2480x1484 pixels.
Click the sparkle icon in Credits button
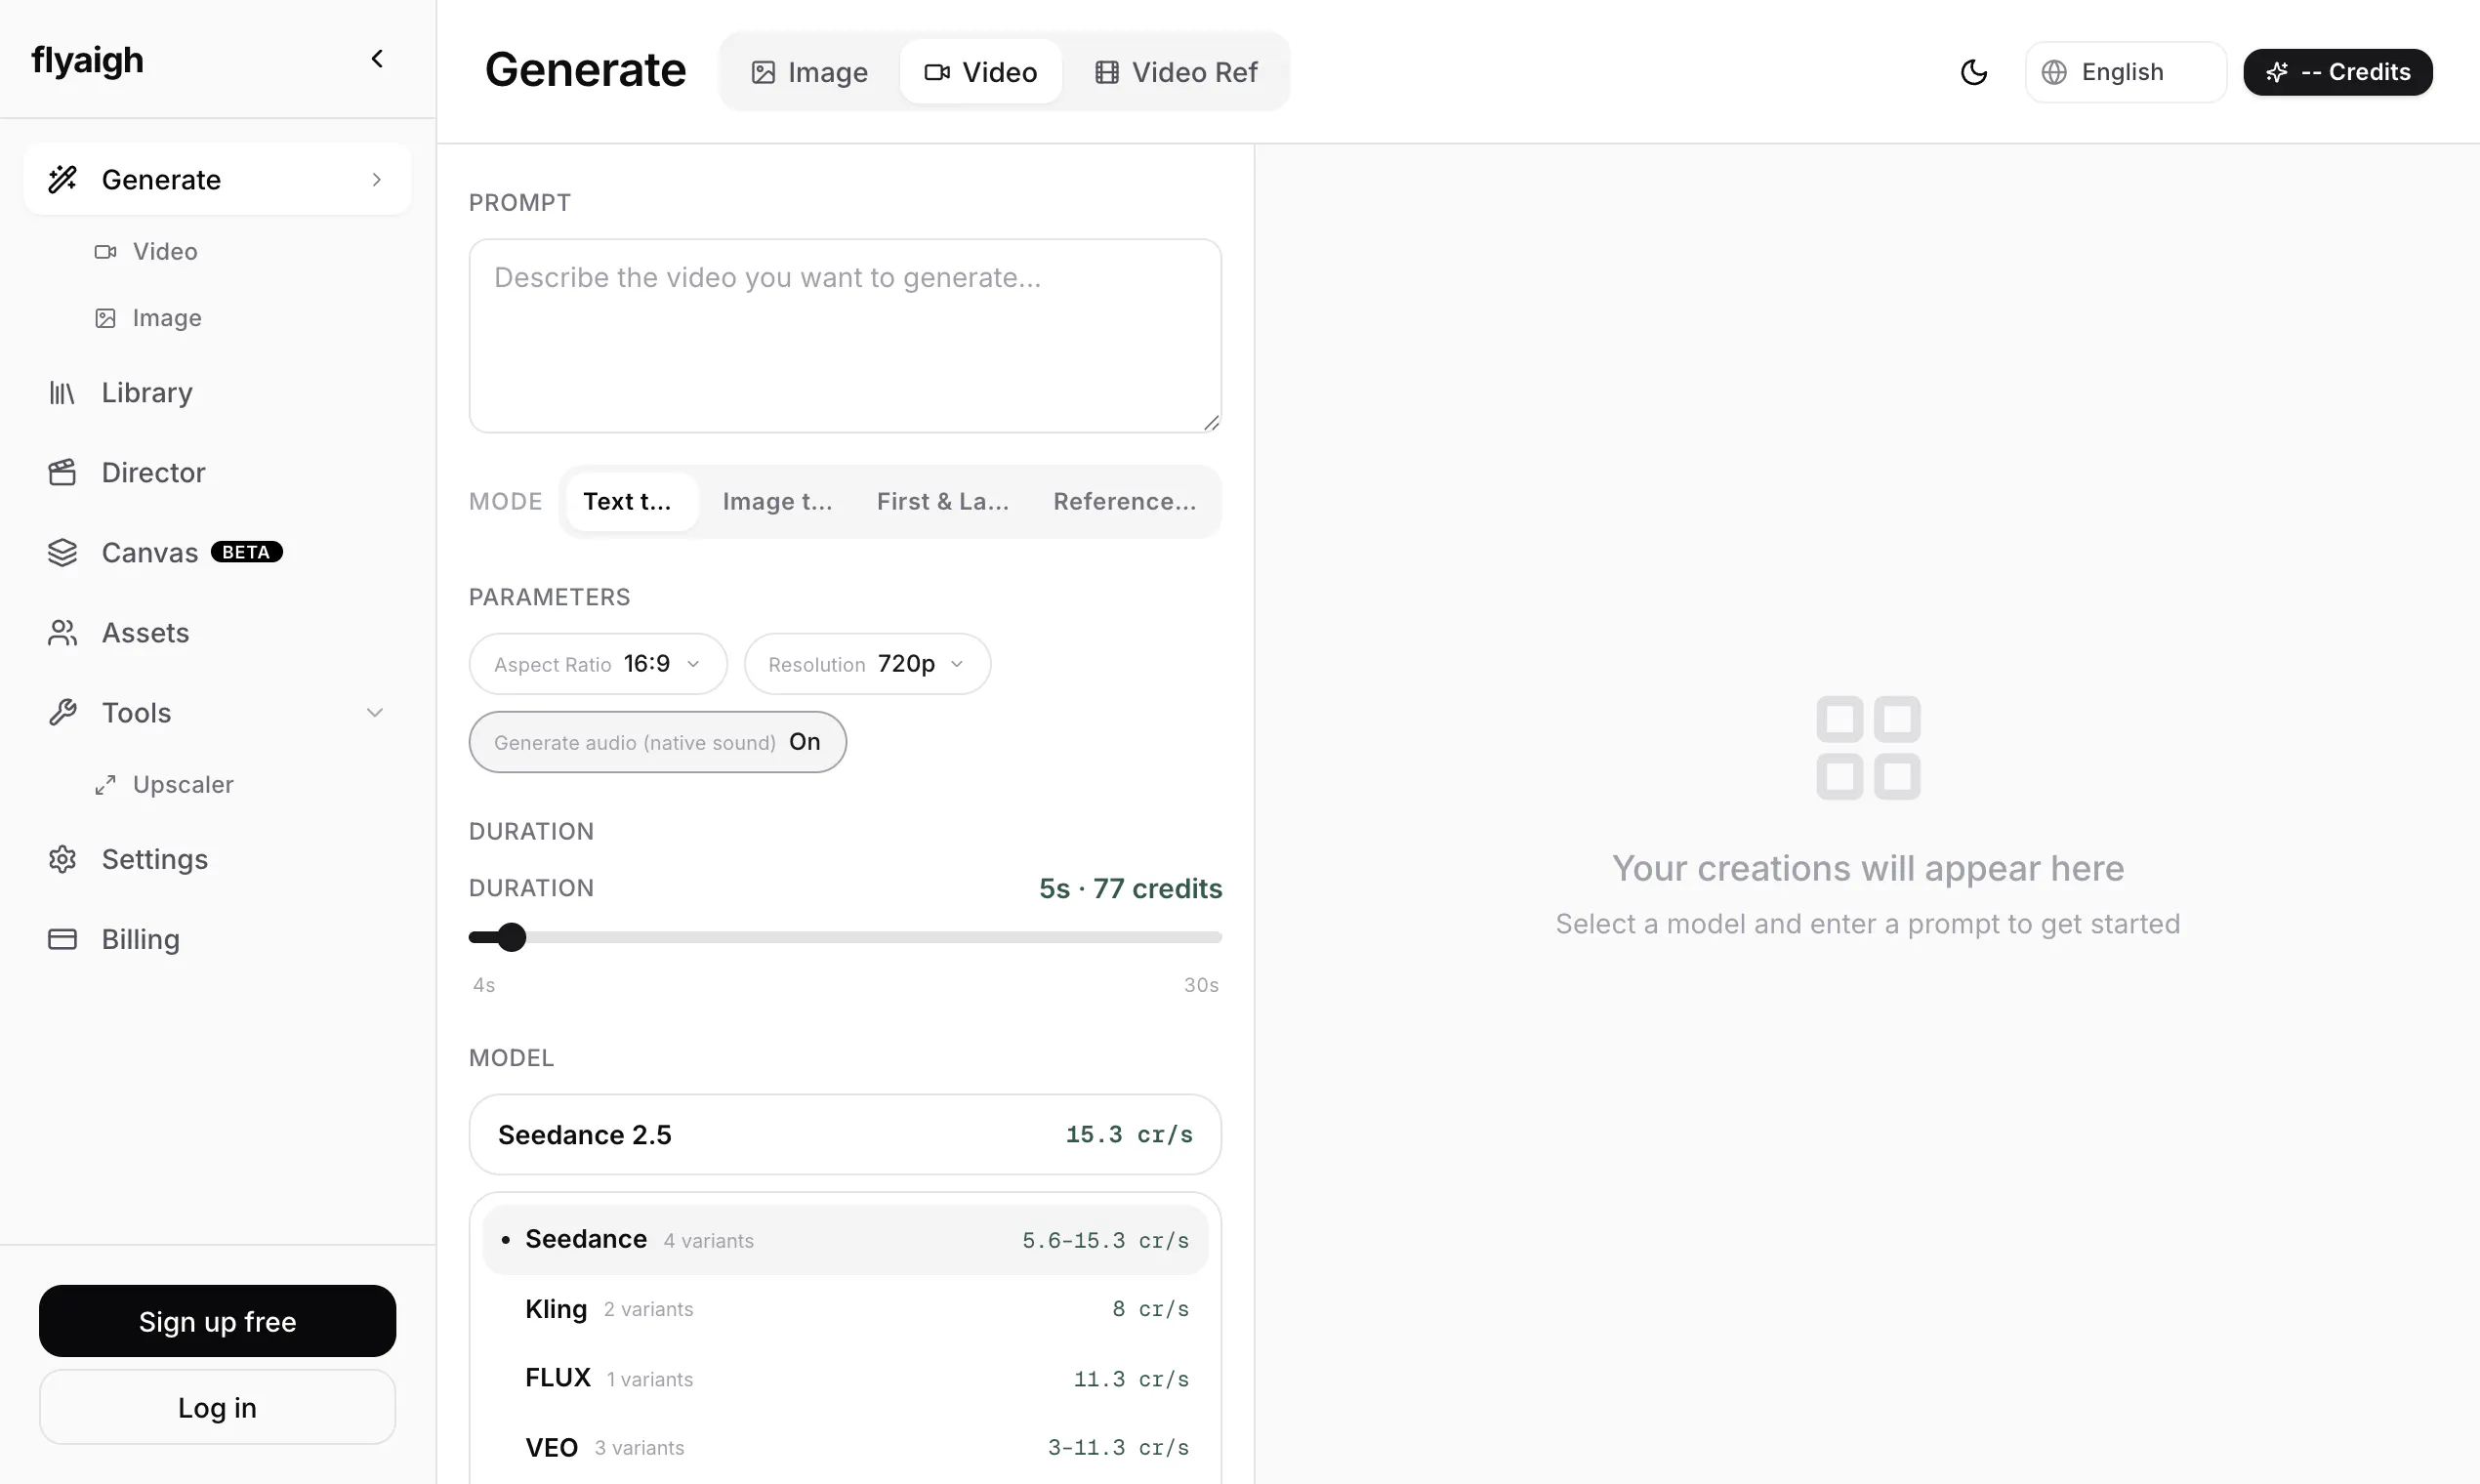[2277, 72]
